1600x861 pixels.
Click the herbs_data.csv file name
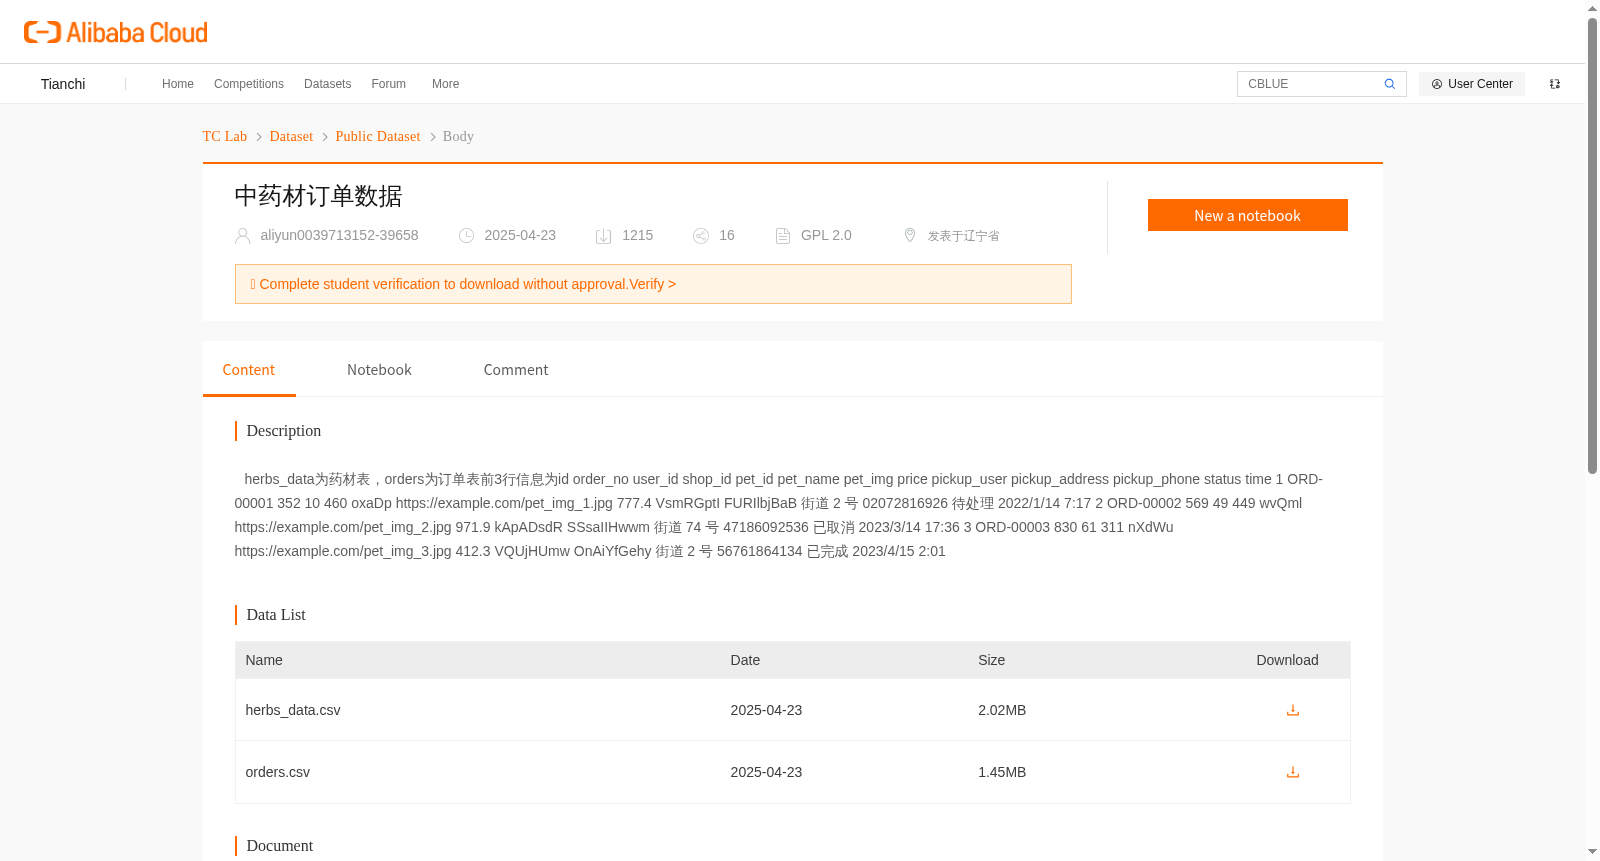pyautogui.click(x=293, y=710)
